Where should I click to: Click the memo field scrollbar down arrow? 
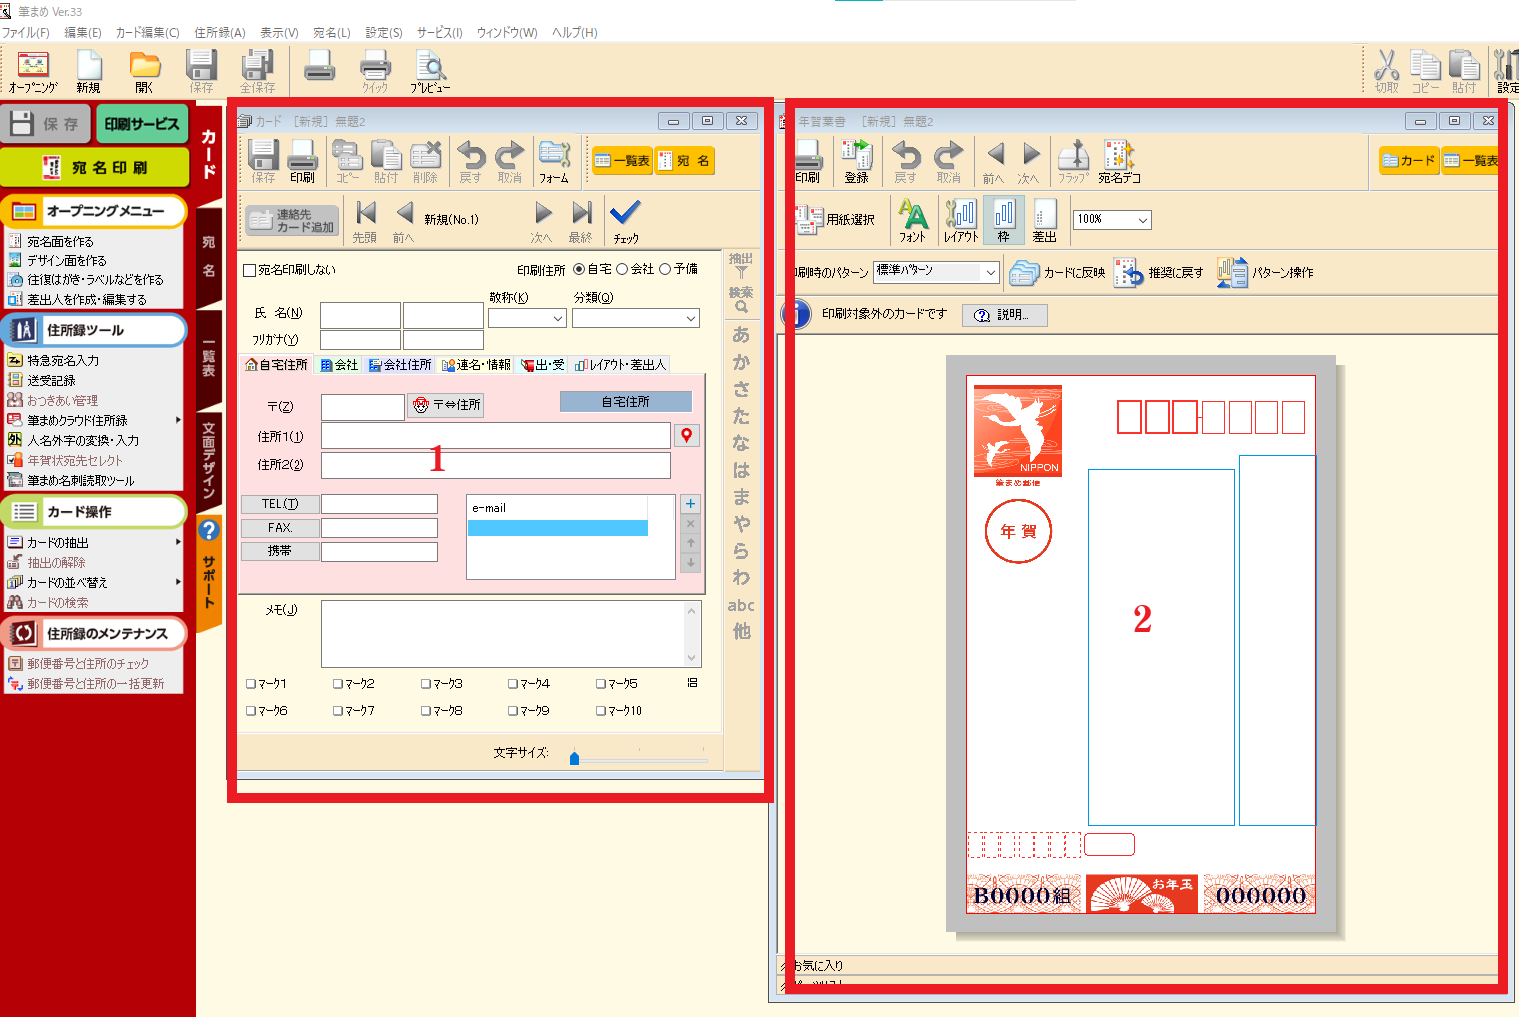coord(691,658)
